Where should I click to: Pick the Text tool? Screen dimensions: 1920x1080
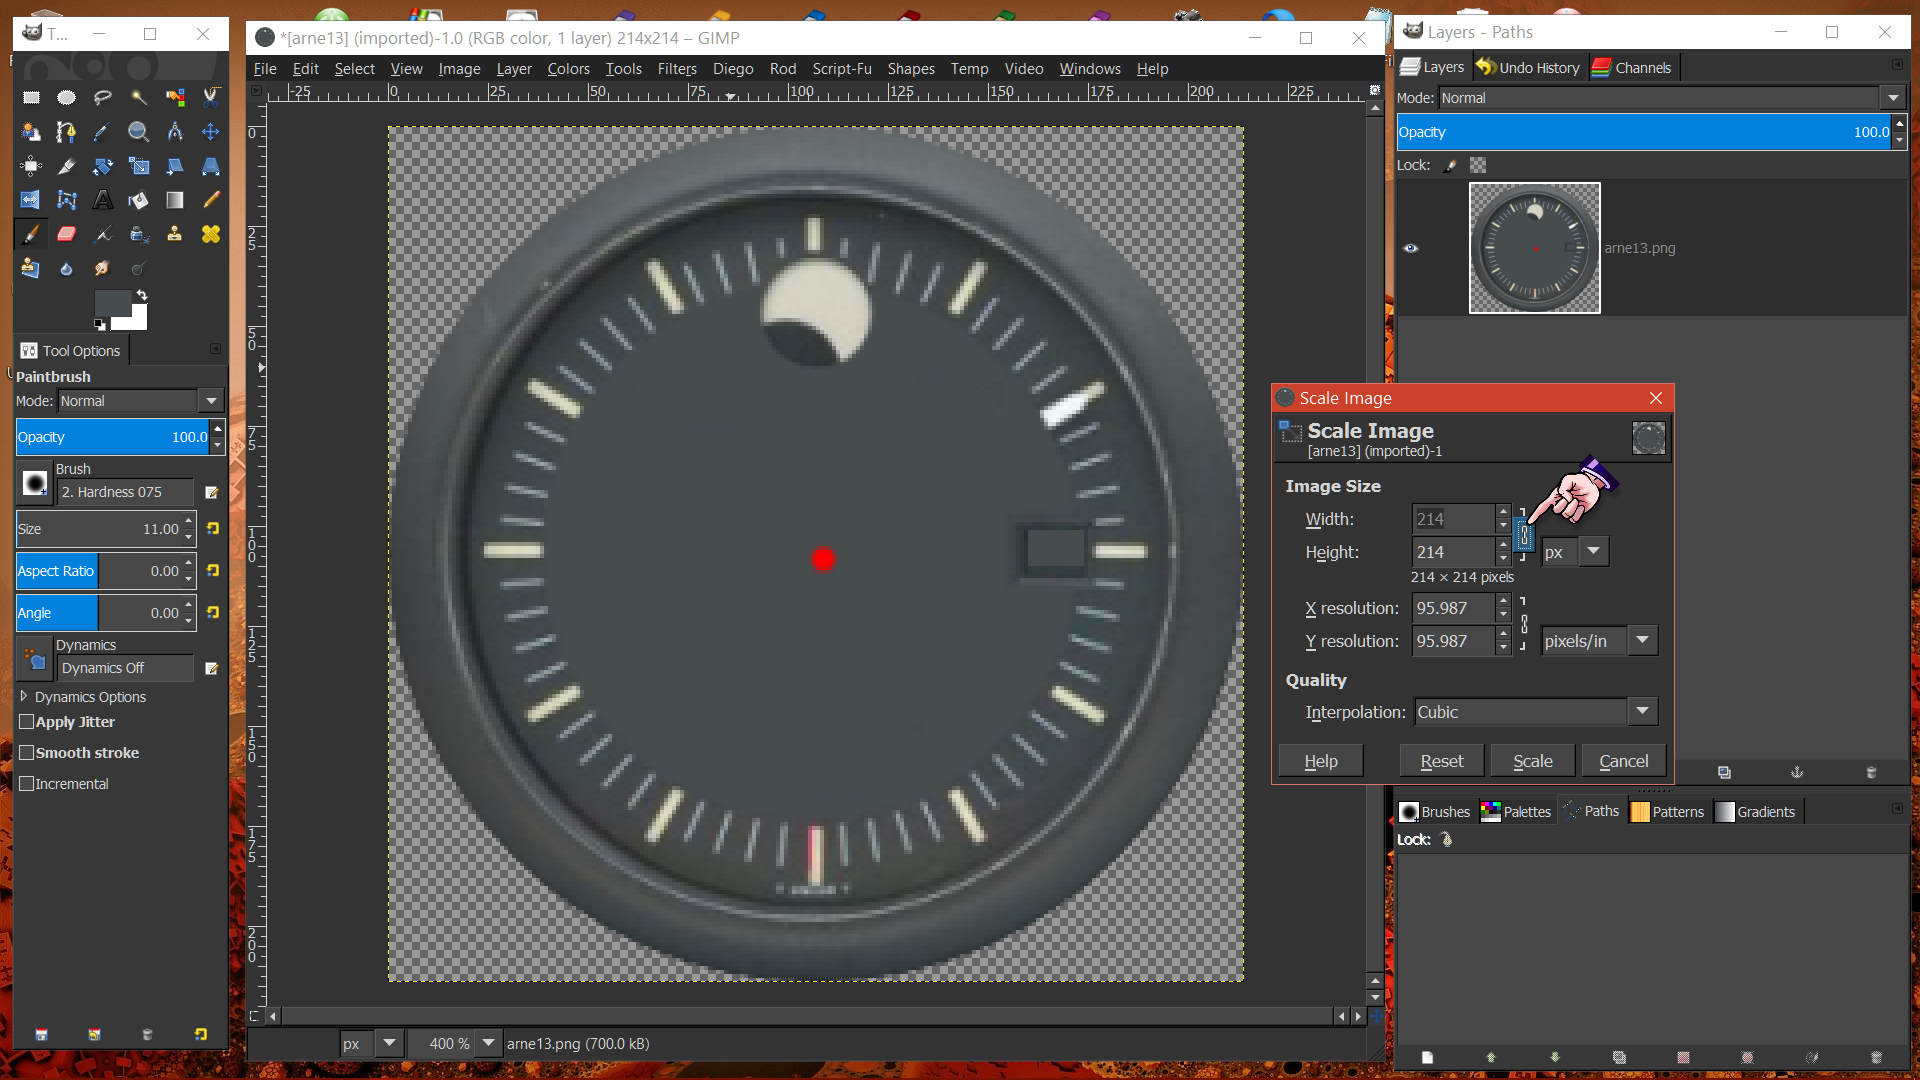(x=103, y=200)
